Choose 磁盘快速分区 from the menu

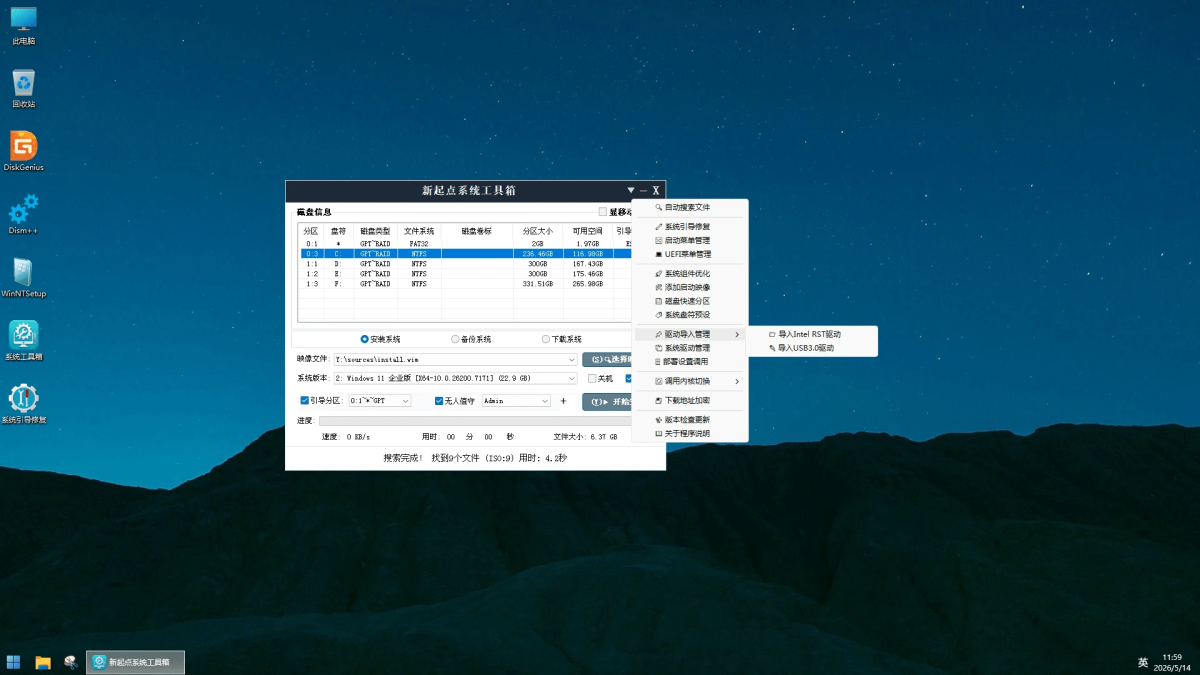(x=690, y=301)
